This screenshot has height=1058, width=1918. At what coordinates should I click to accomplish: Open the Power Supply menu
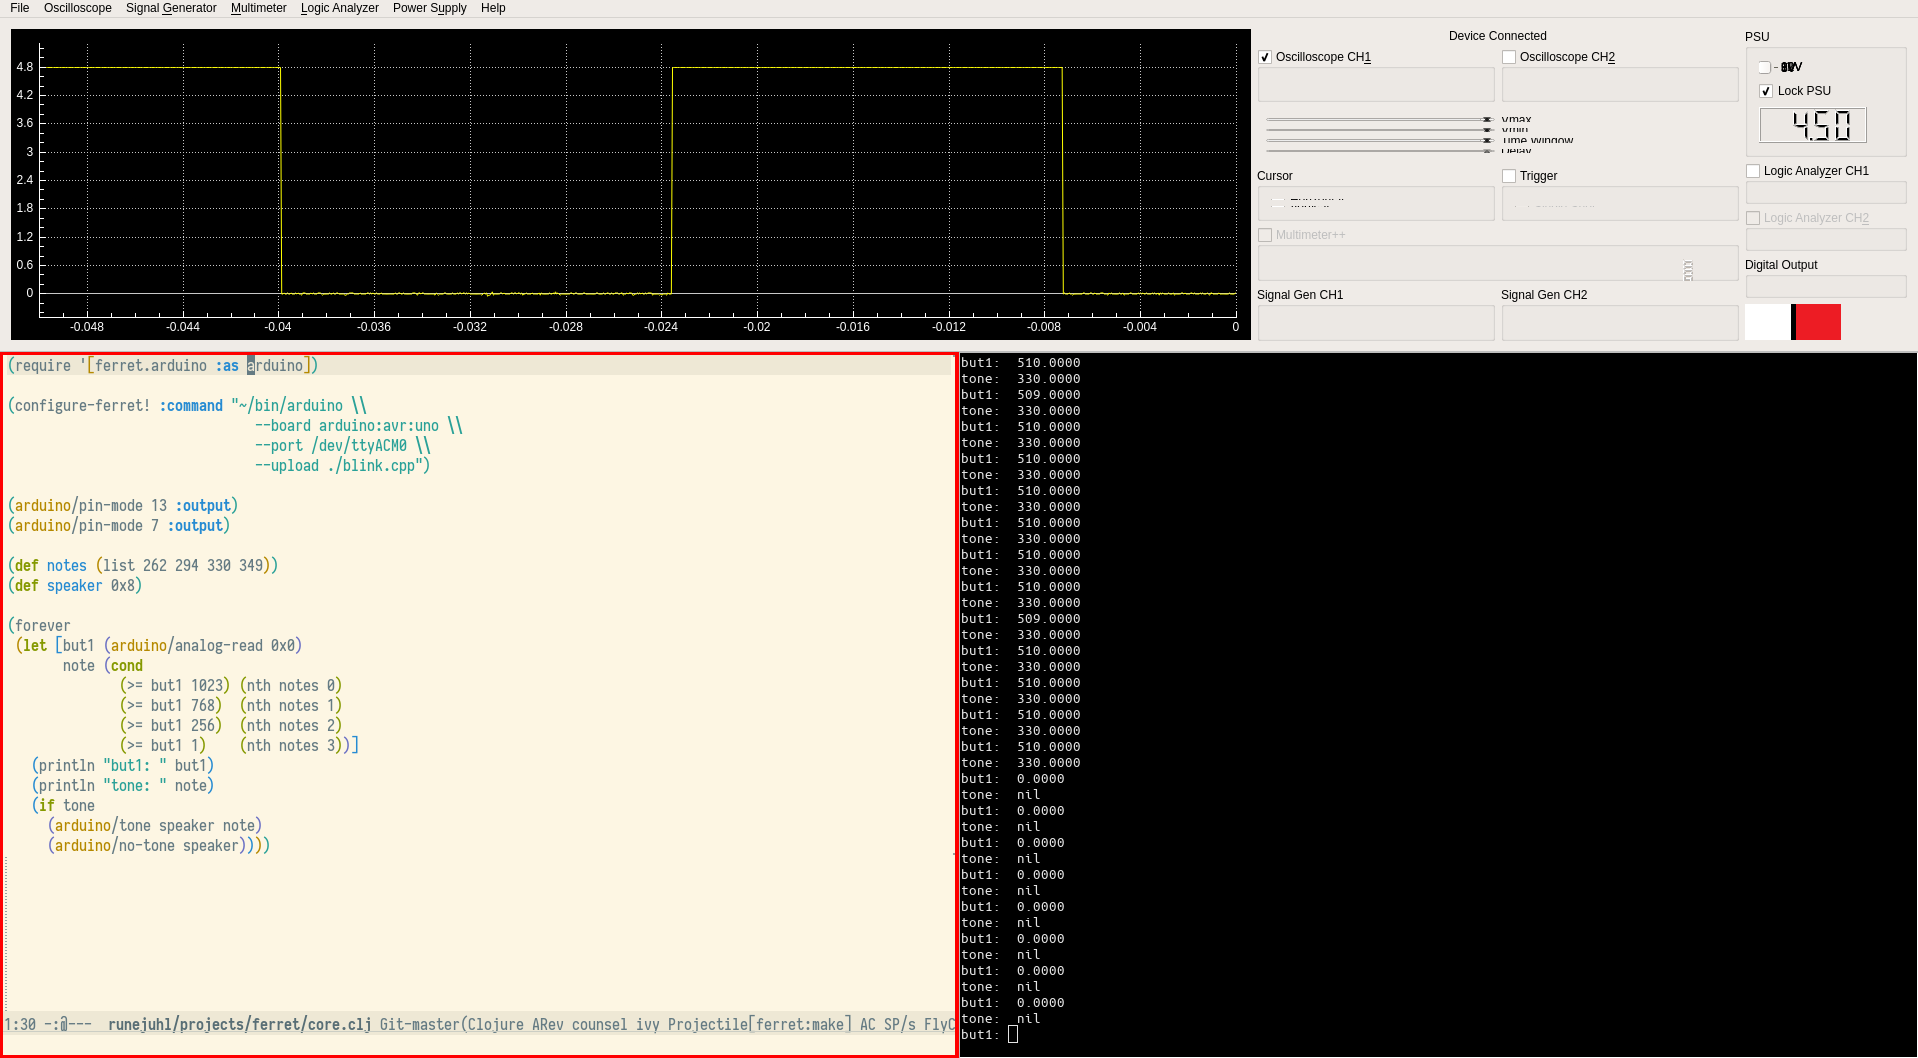pyautogui.click(x=429, y=8)
